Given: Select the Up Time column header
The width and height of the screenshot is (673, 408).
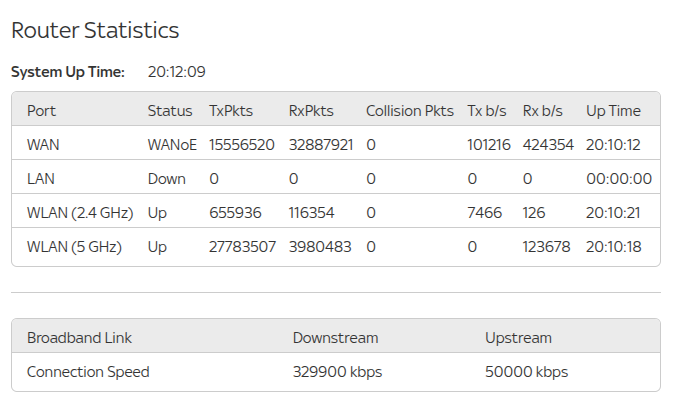Looking at the screenshot, I should 613,110.
